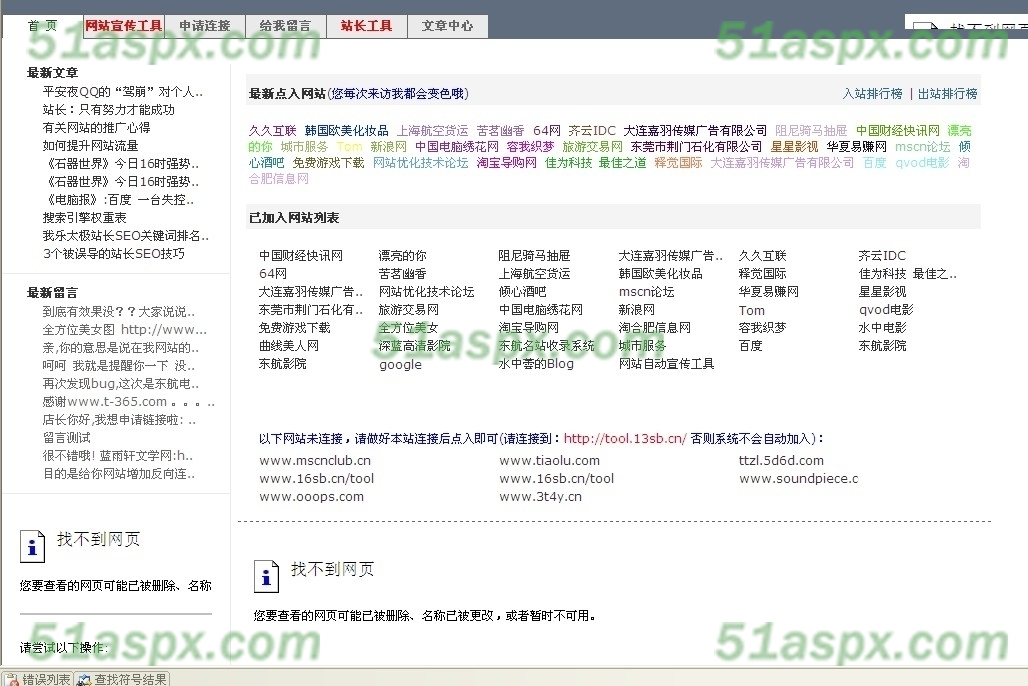Open message 很不错哦! 蓝雨轩文学网
This screenshot has height=686, width=1028.
pos(118,456)
